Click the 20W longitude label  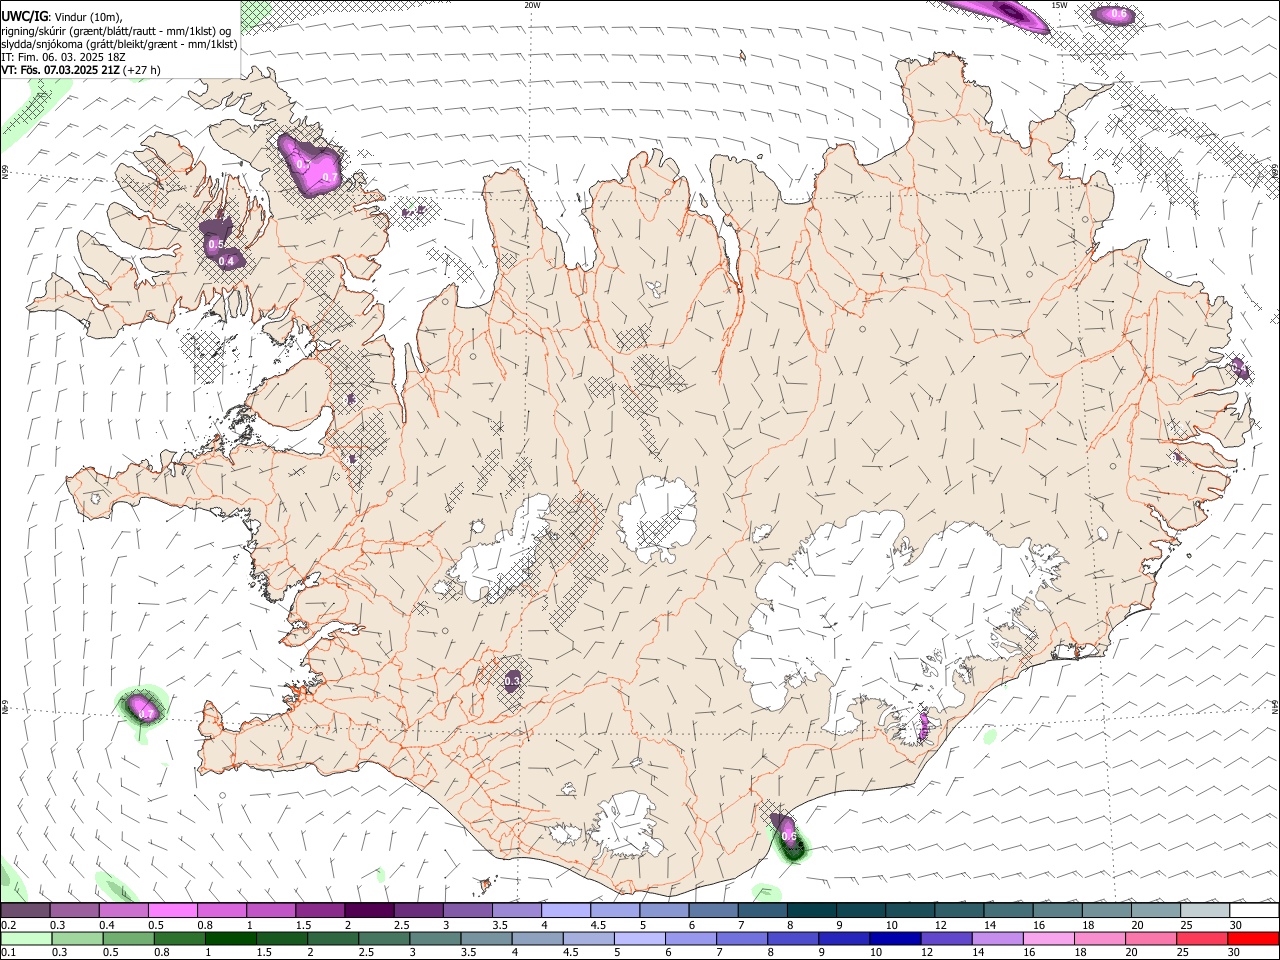pyautogui.click(x=532, y=5)
